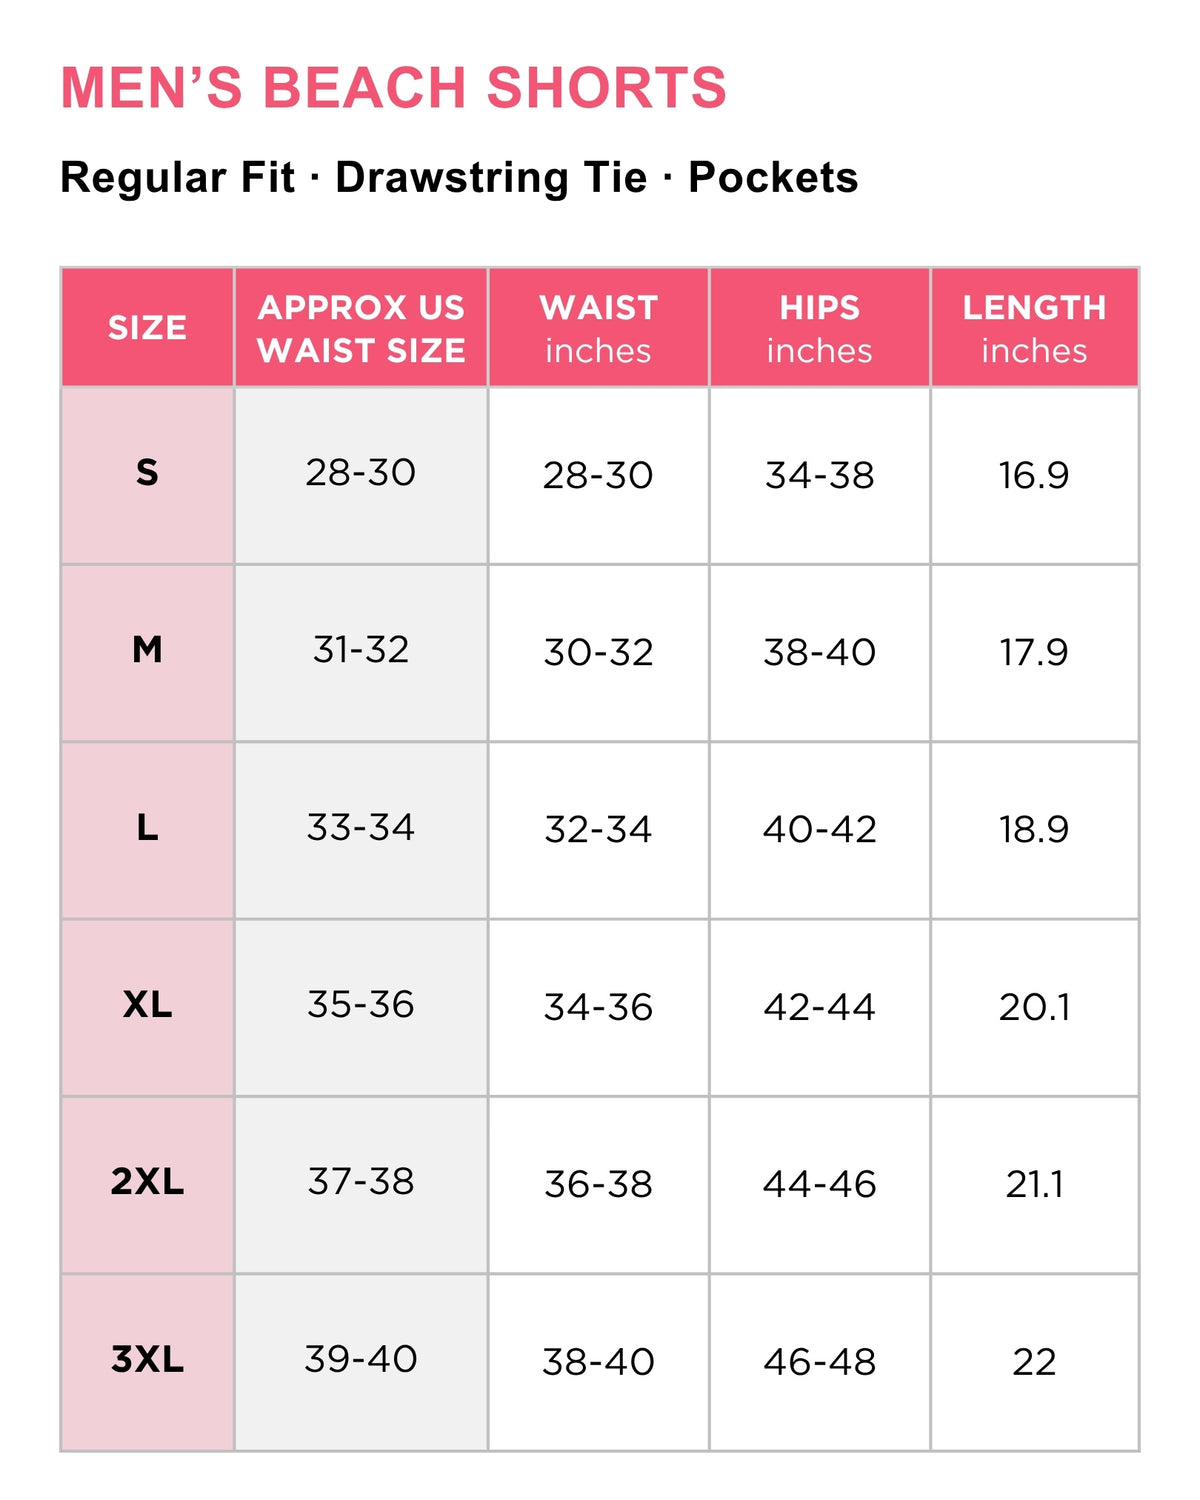1200x1500 pixels.
Task: Click the SIZE column header
Action: 147,327
